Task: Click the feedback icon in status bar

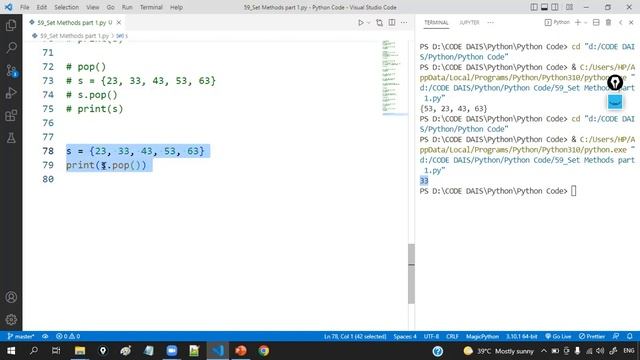Action: click(616, 336)
